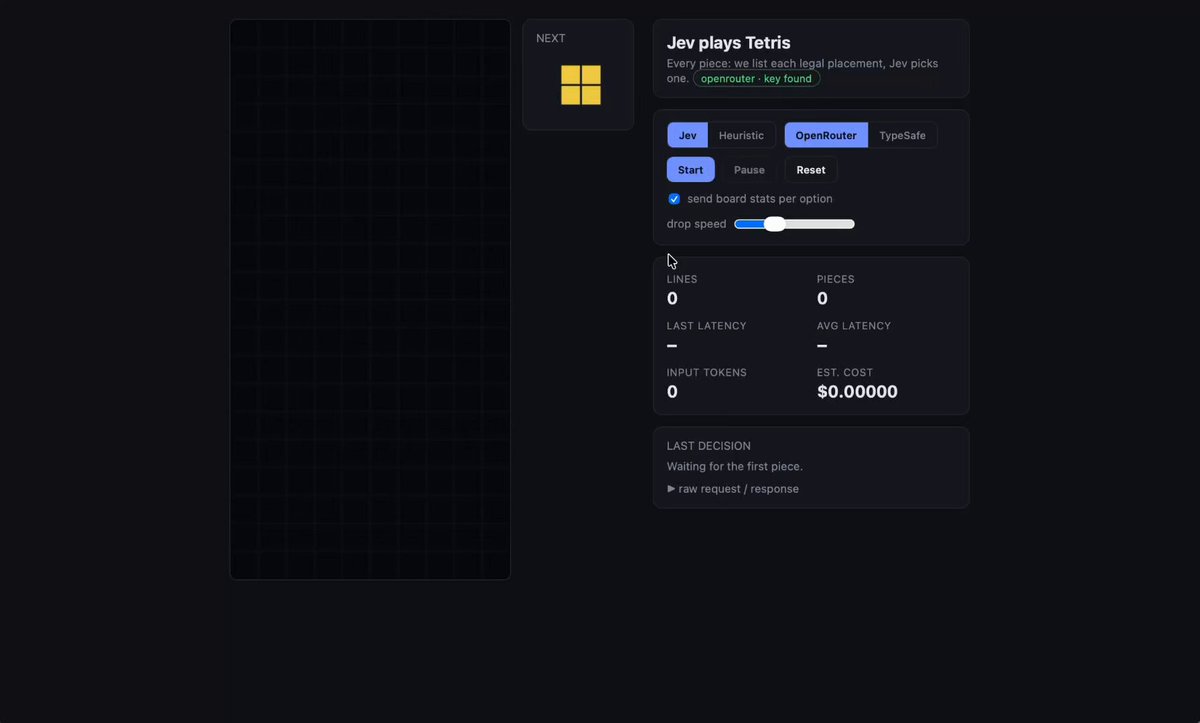Click the LAST DECISION heading

pos(709,446)
